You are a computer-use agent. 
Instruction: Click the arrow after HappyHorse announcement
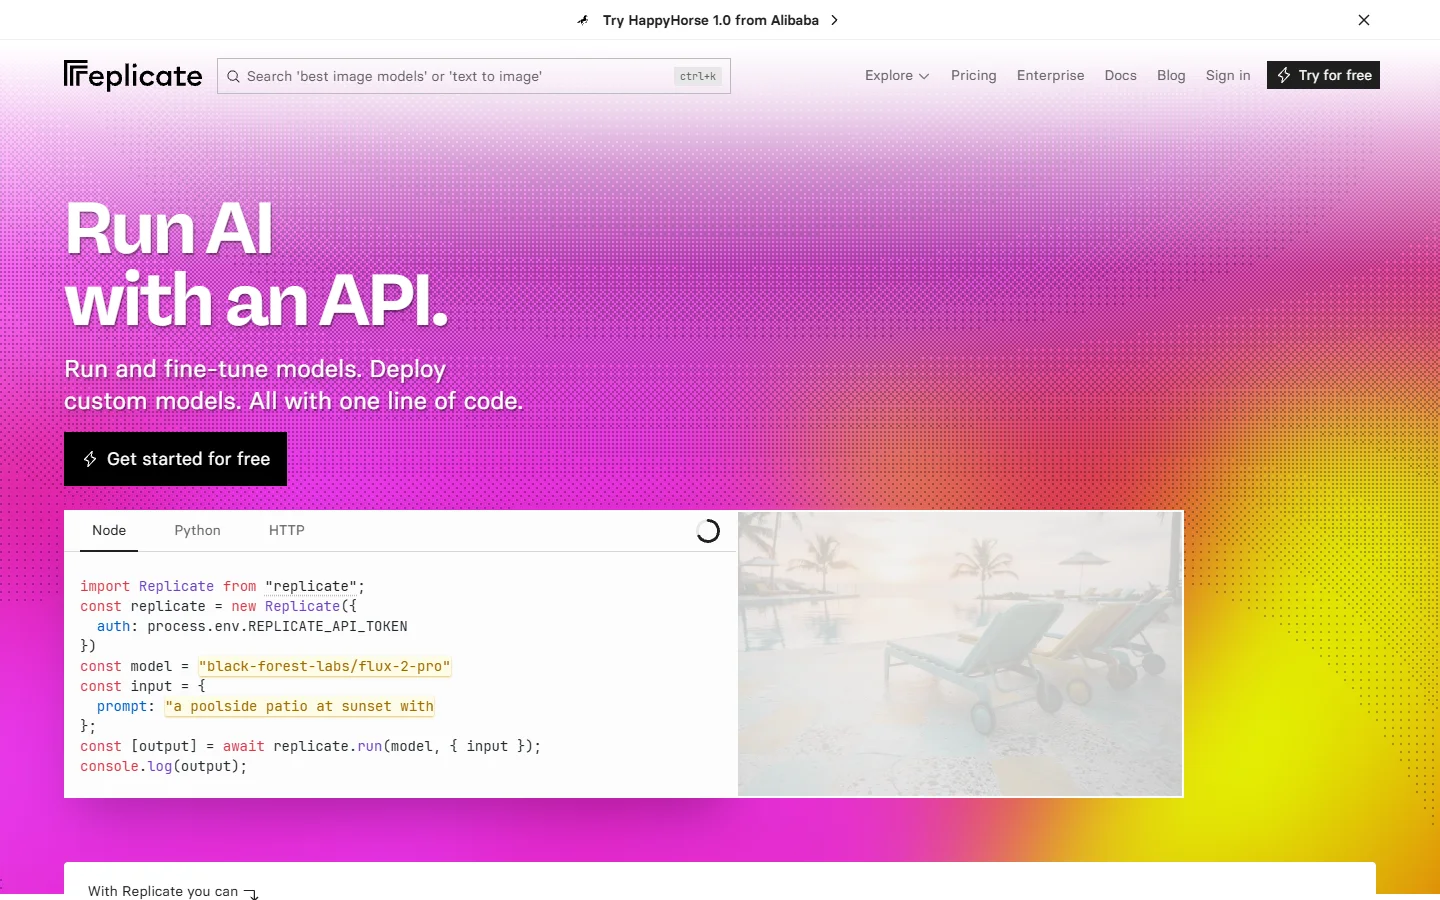pos(835,20)
